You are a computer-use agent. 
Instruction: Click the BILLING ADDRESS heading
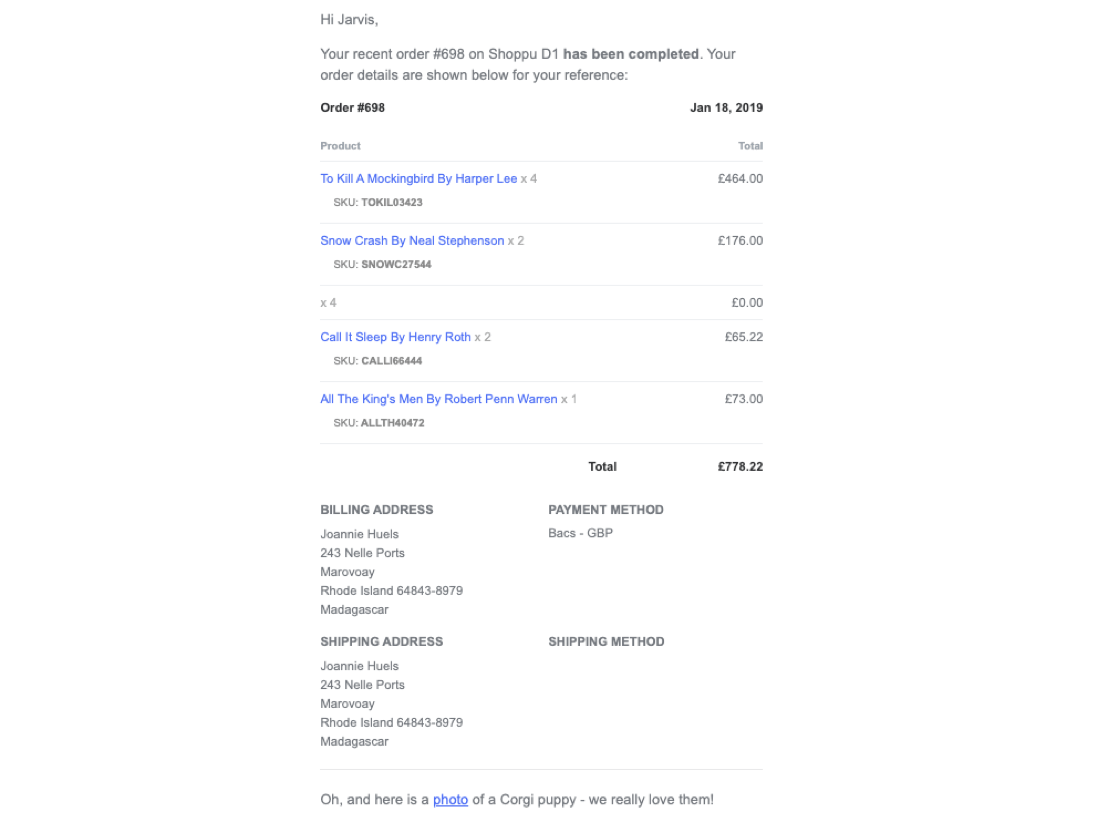click(x=377, y=510)
